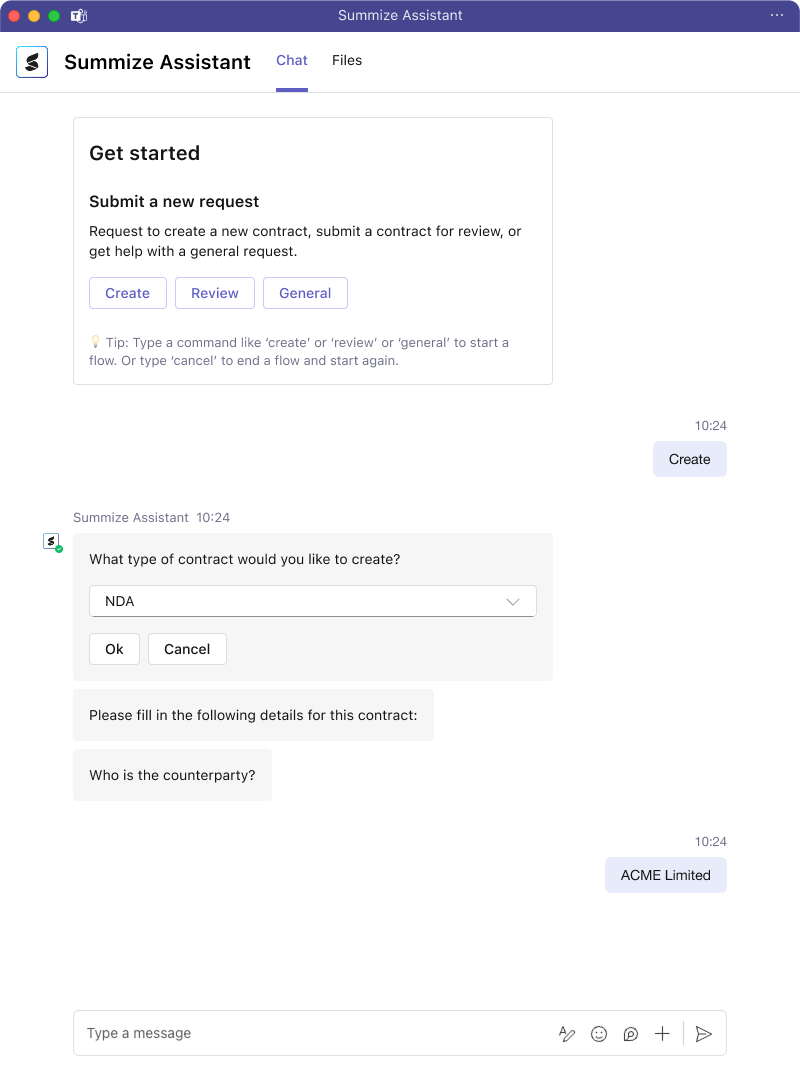Click the Review request button

pos(214,293)
